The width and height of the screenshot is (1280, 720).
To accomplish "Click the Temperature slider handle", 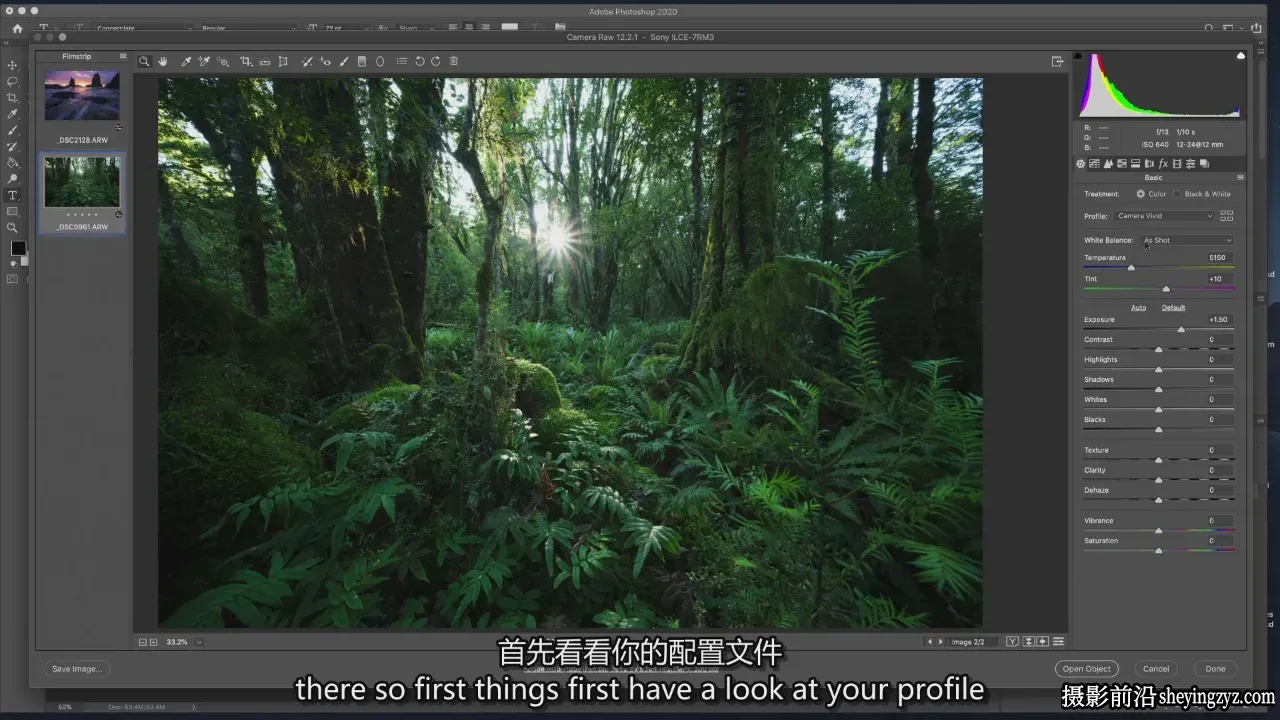I will coord(1131,268).
